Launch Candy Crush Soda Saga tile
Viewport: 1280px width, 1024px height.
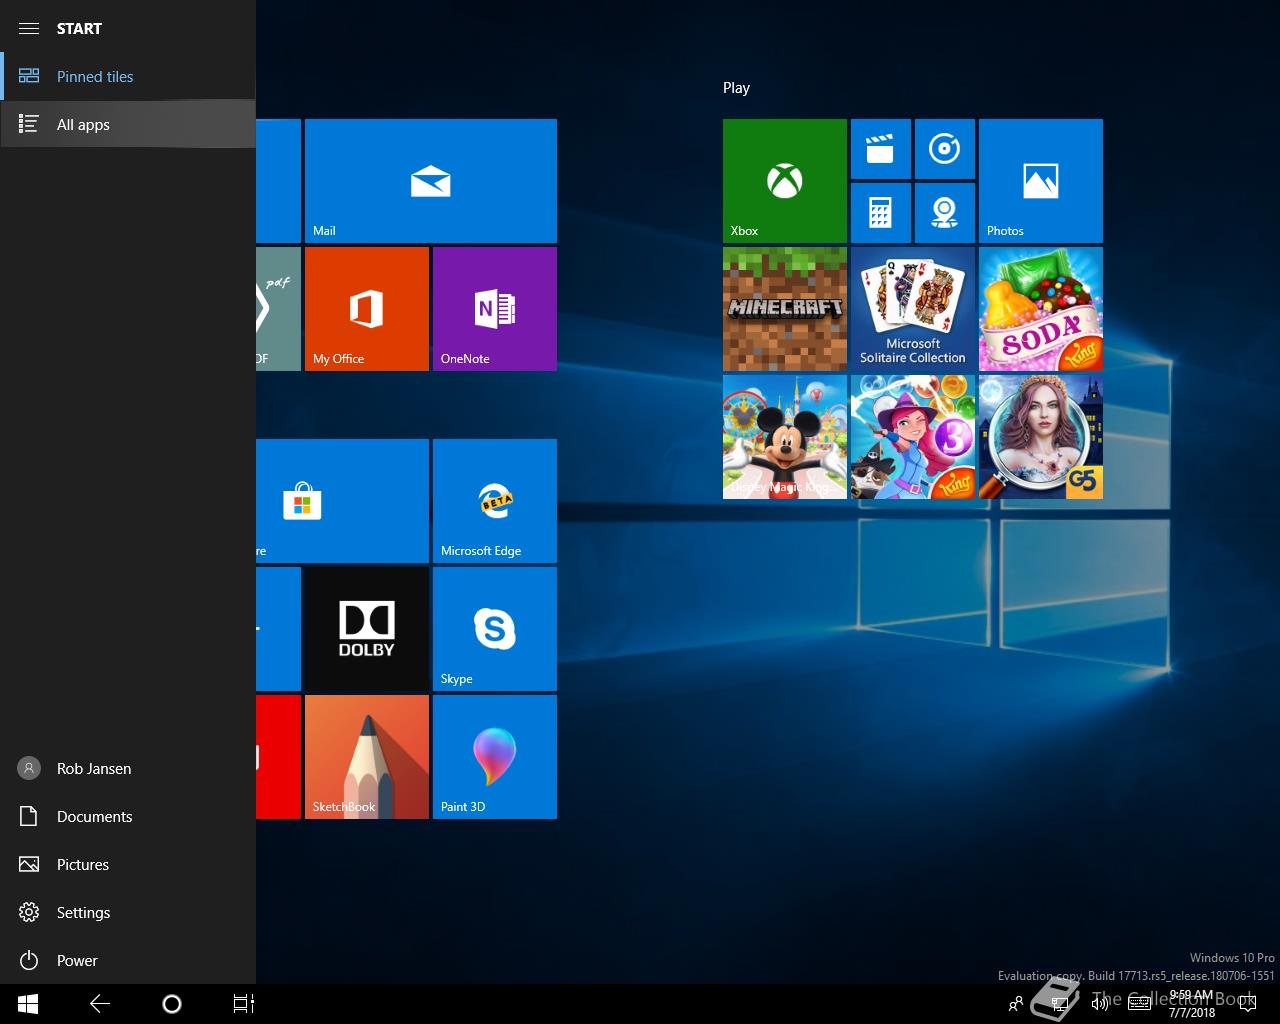[1040, 309]
